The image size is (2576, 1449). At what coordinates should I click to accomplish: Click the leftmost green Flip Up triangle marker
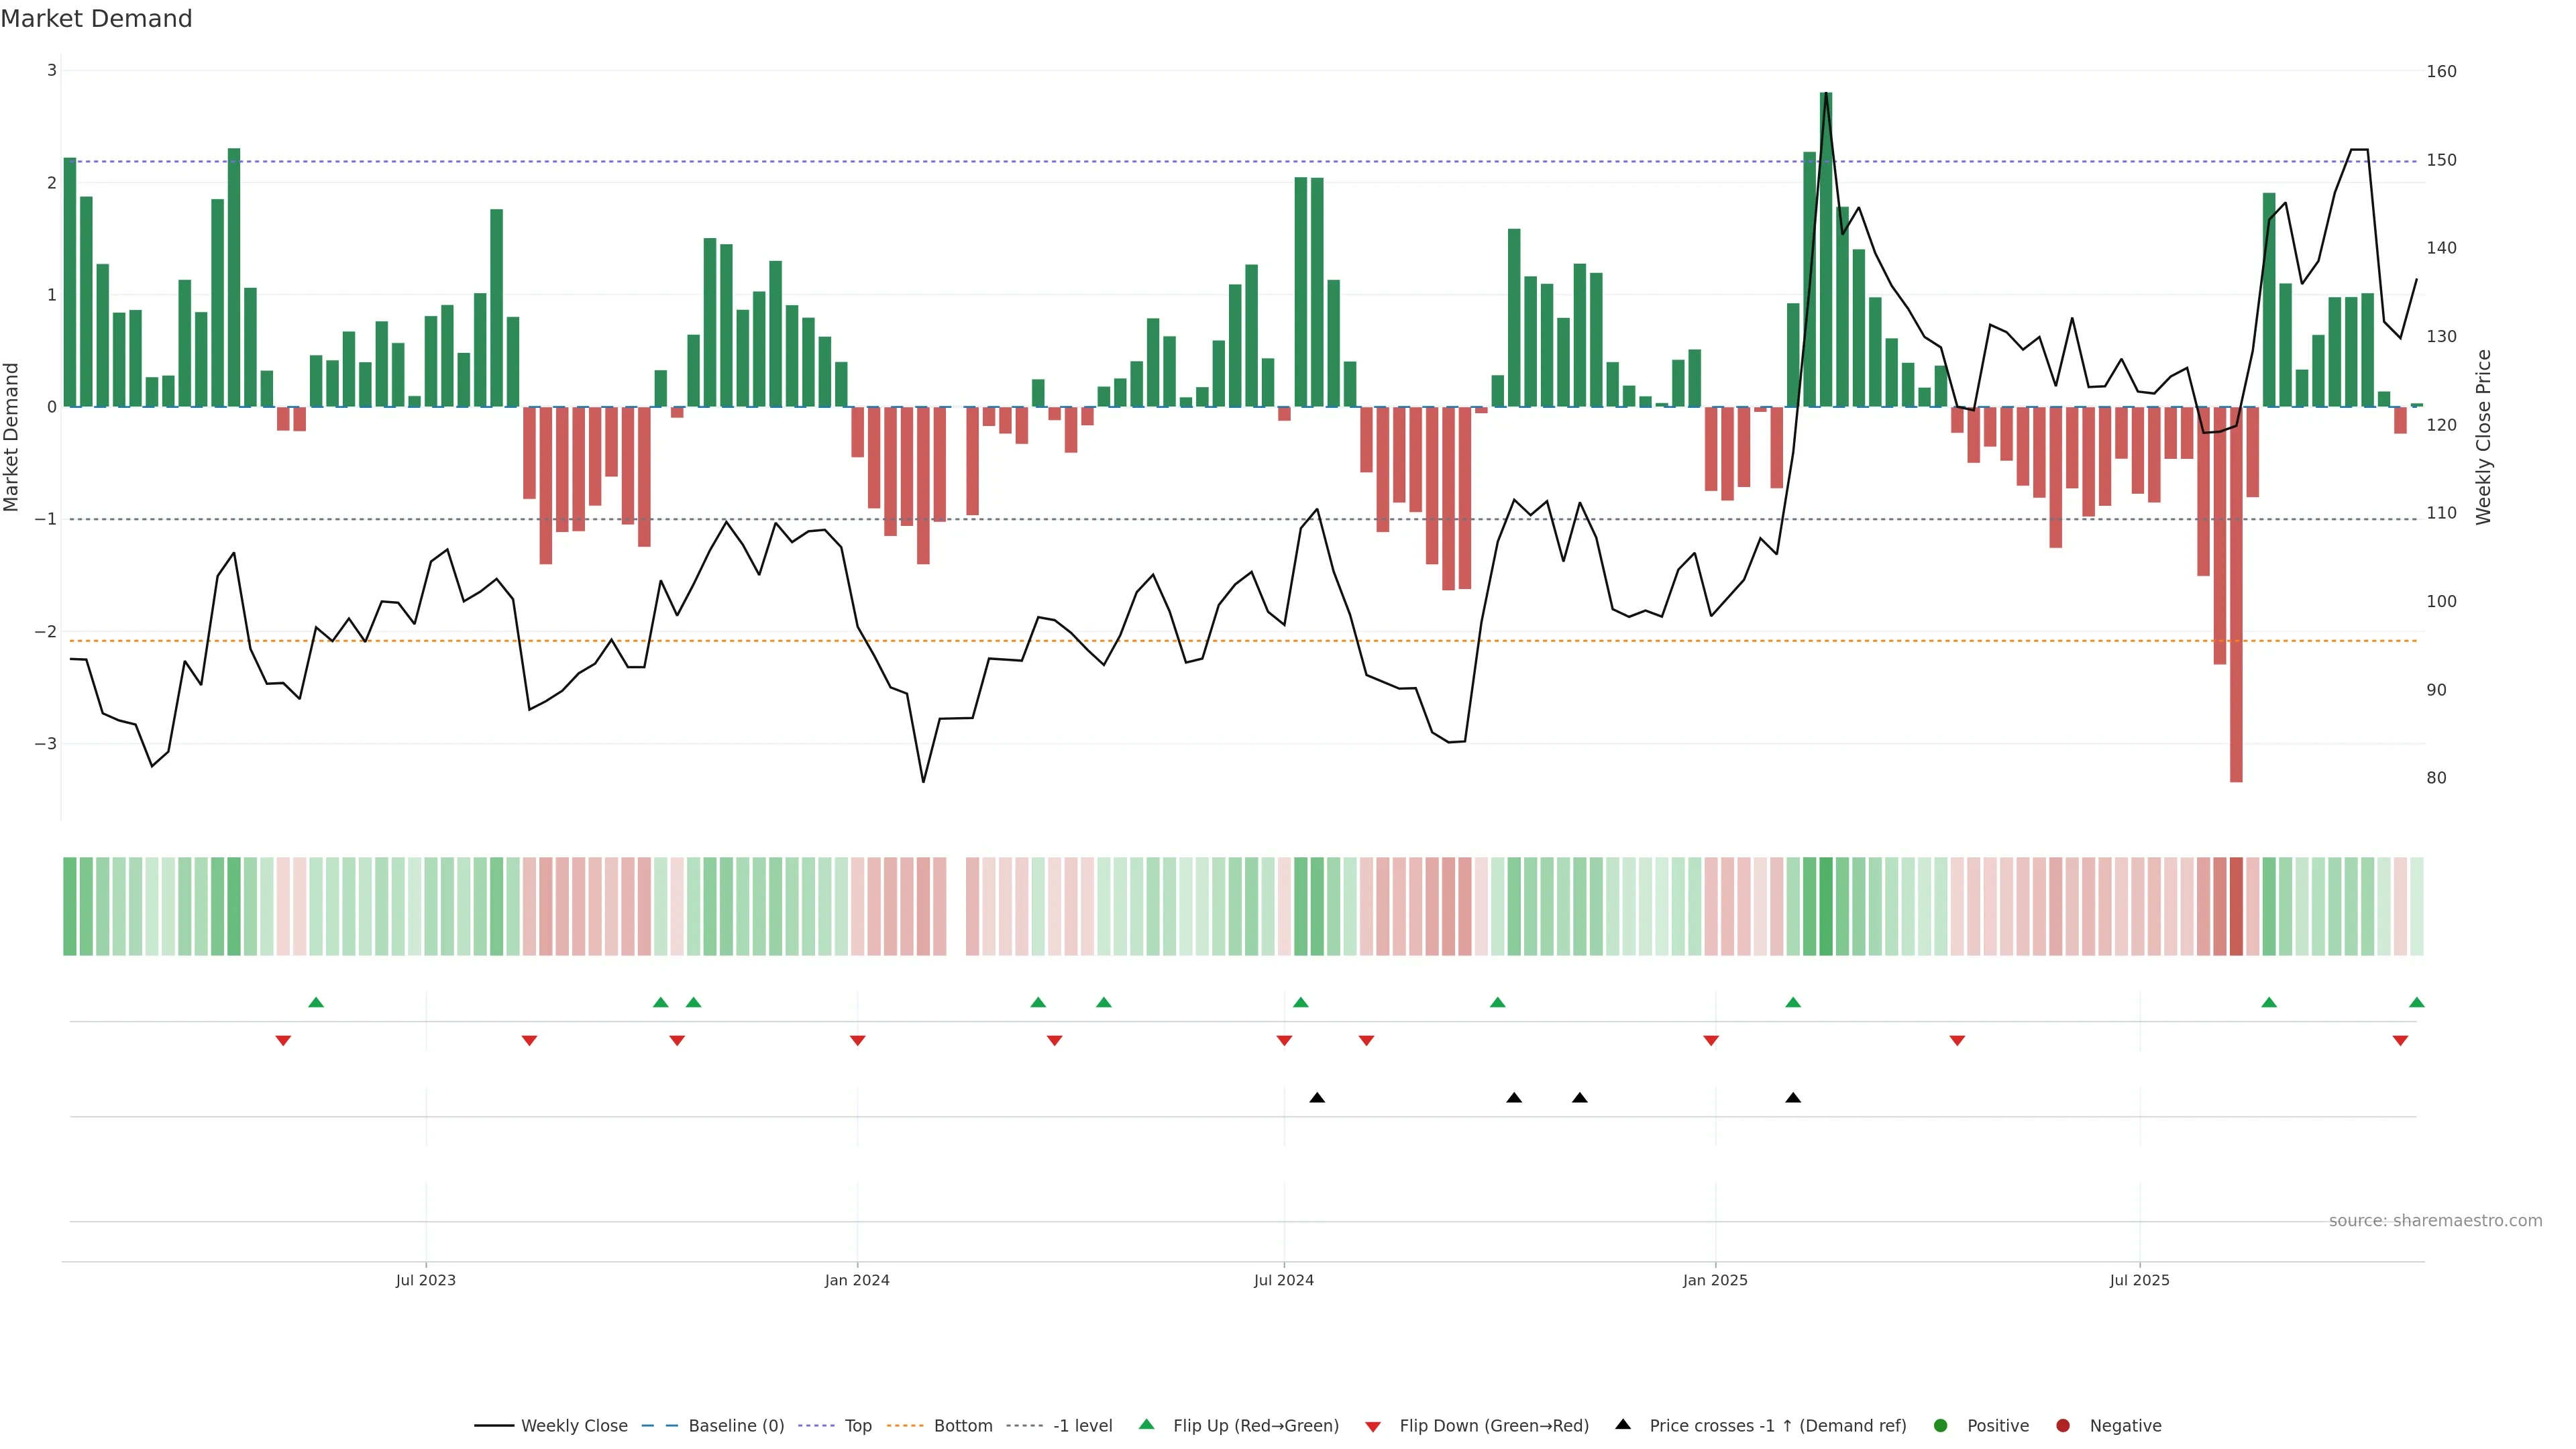point(316,1002)
